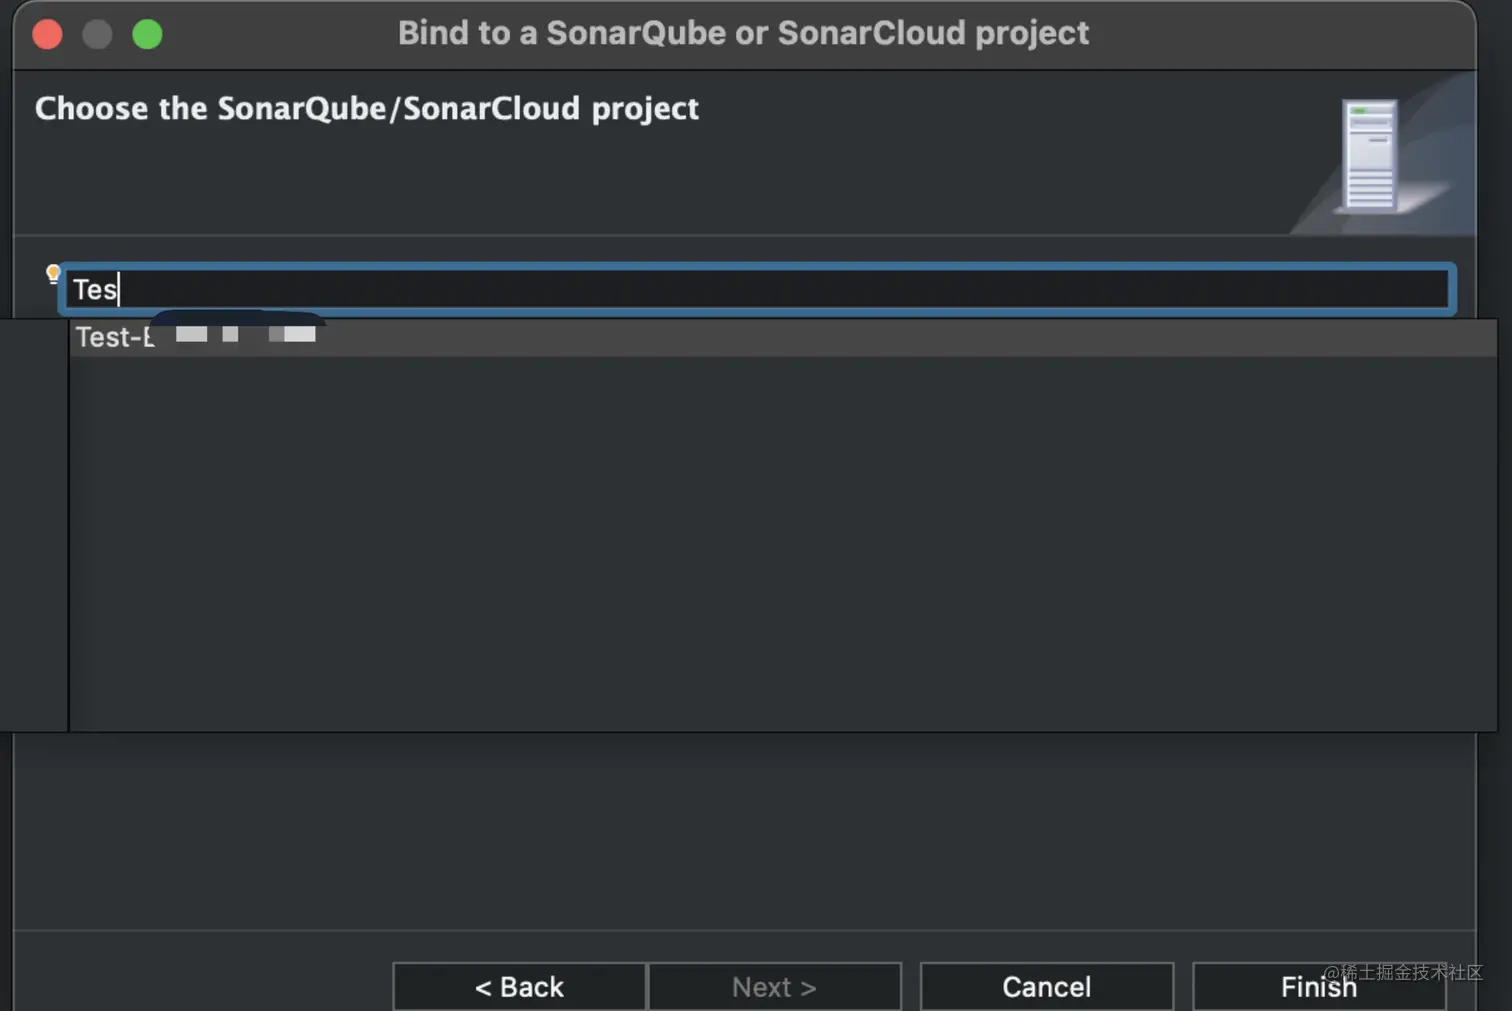Click the typed "Tes" text in field
1512x1011 pixels.
point(94,290)
